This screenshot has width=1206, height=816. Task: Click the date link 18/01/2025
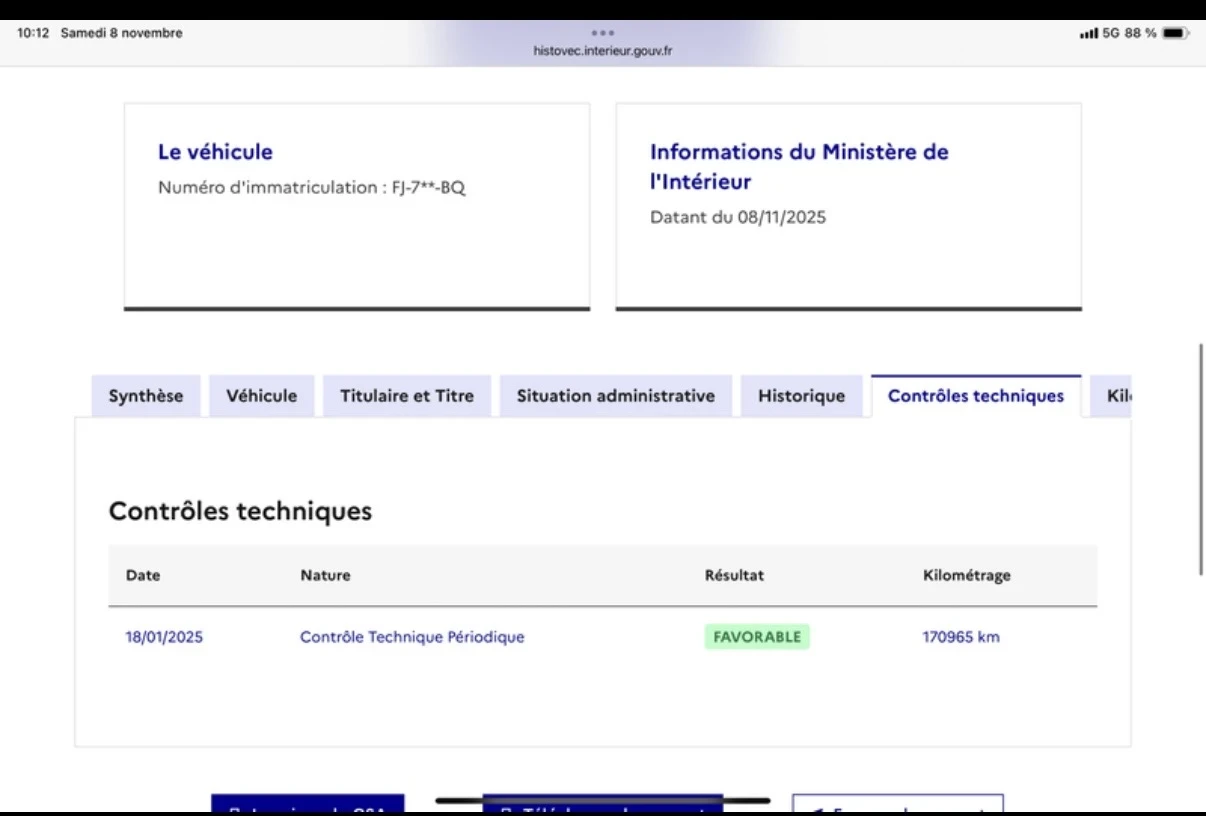tap(164, 636)
